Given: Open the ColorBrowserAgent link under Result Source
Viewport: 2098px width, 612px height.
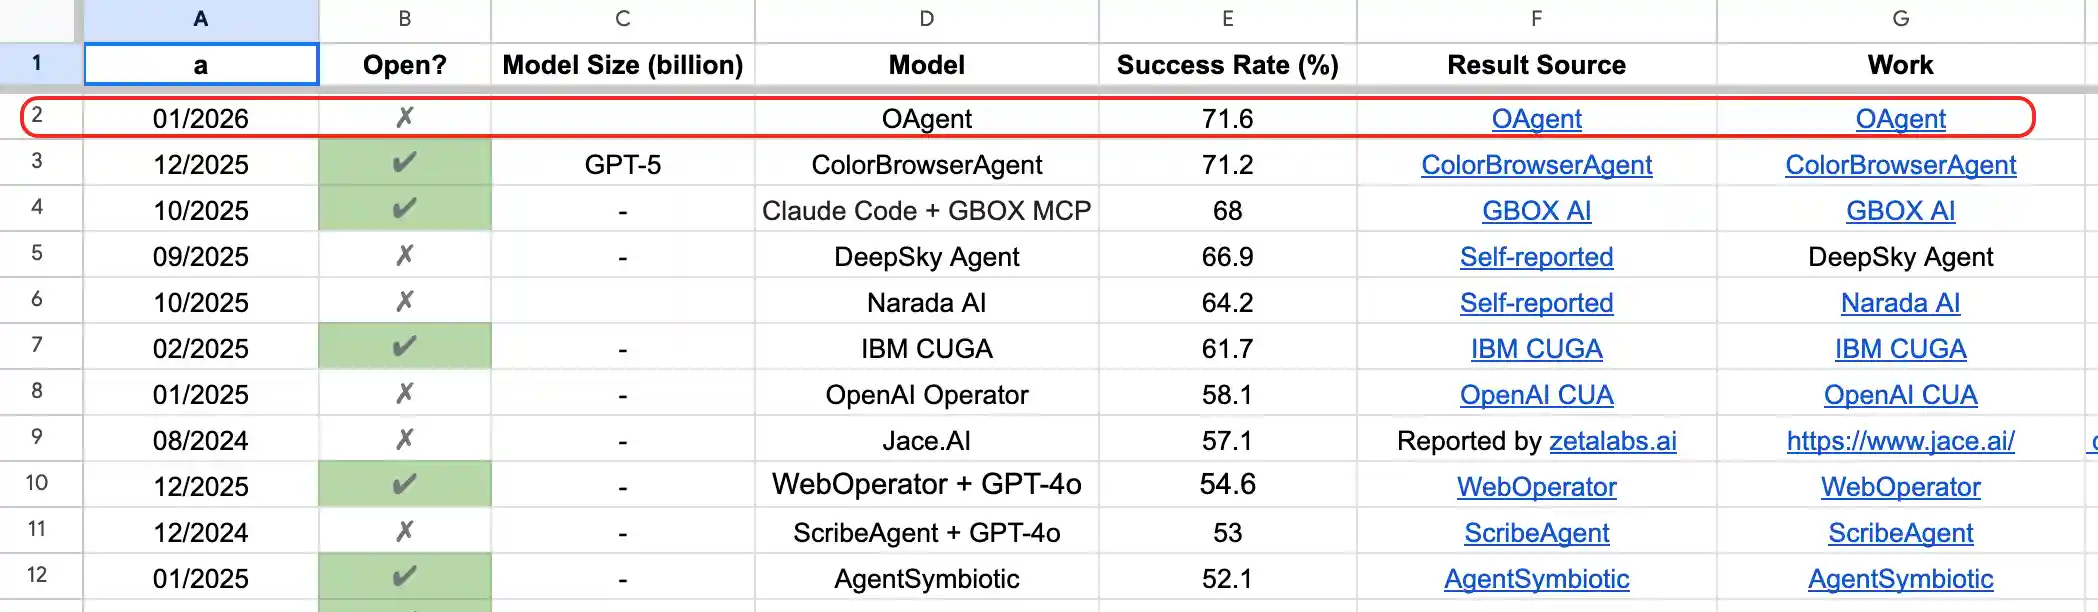Looking at the screenshot, I should [x=1536, y=165].
